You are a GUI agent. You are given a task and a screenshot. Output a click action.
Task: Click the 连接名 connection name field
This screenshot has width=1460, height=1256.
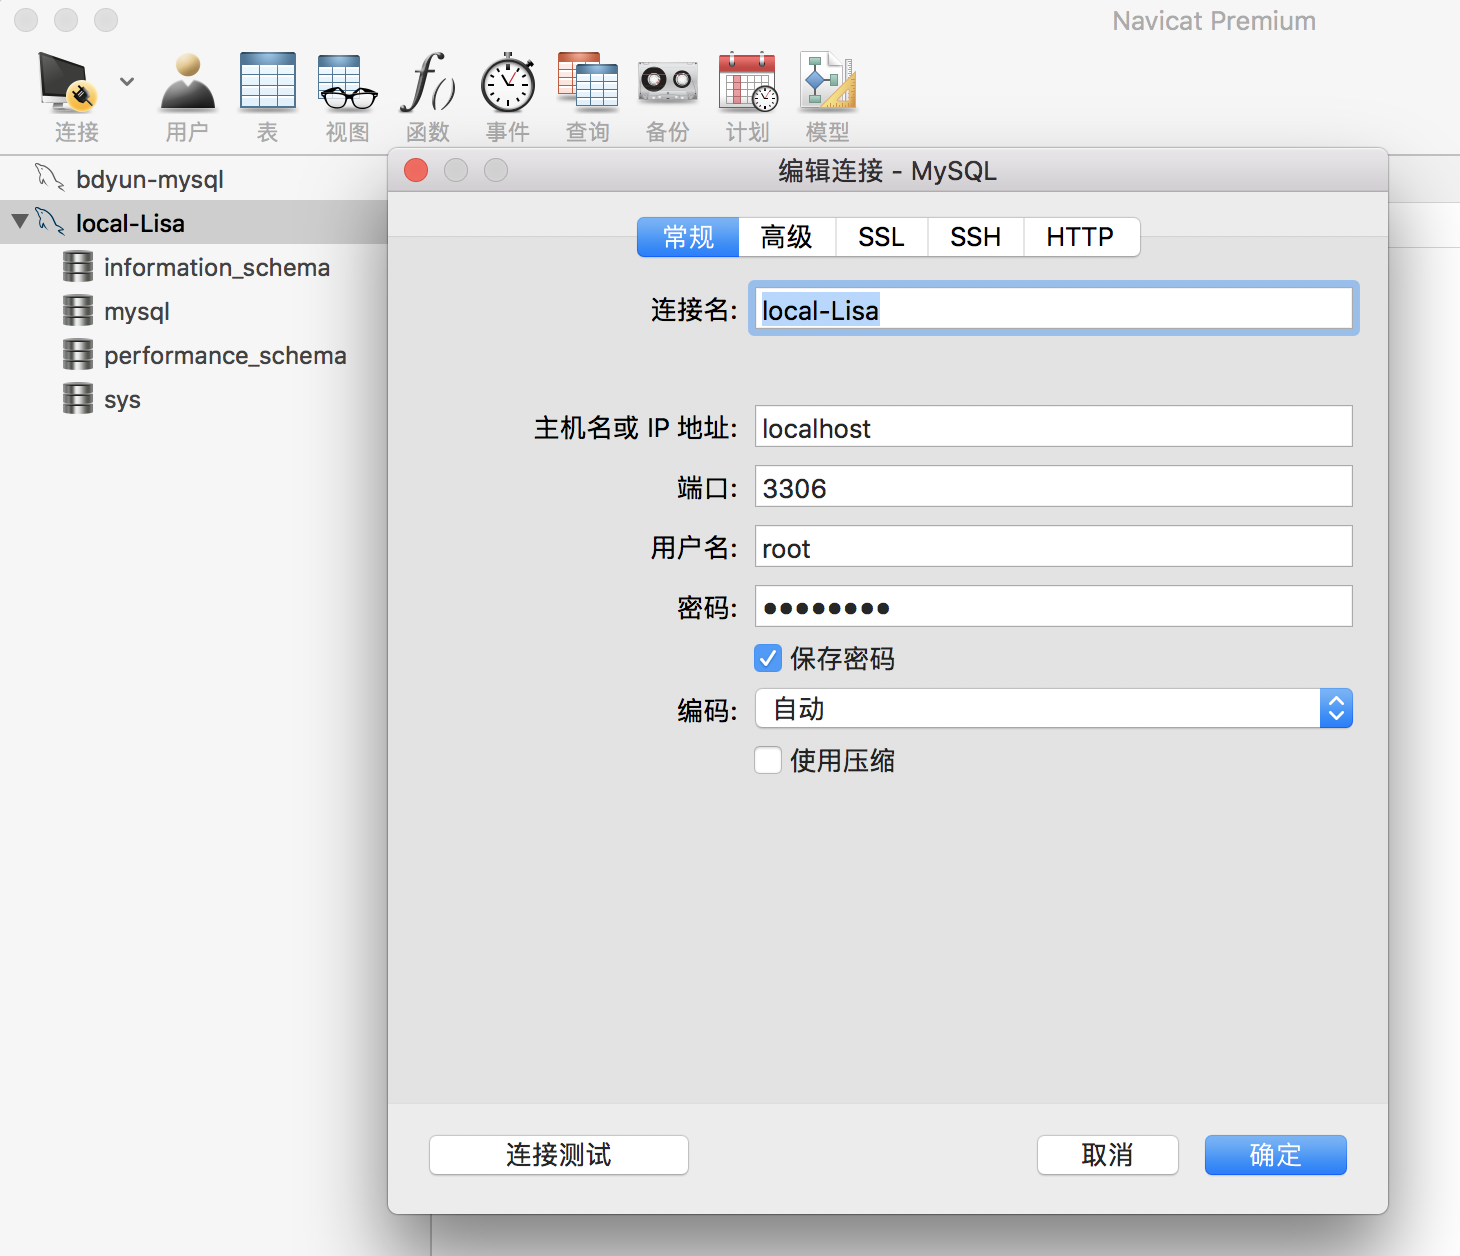pos(1053,309)
